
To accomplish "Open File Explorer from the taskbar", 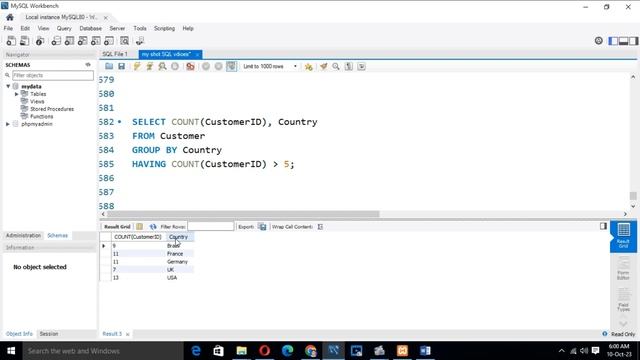I will (x=242, y=351).
